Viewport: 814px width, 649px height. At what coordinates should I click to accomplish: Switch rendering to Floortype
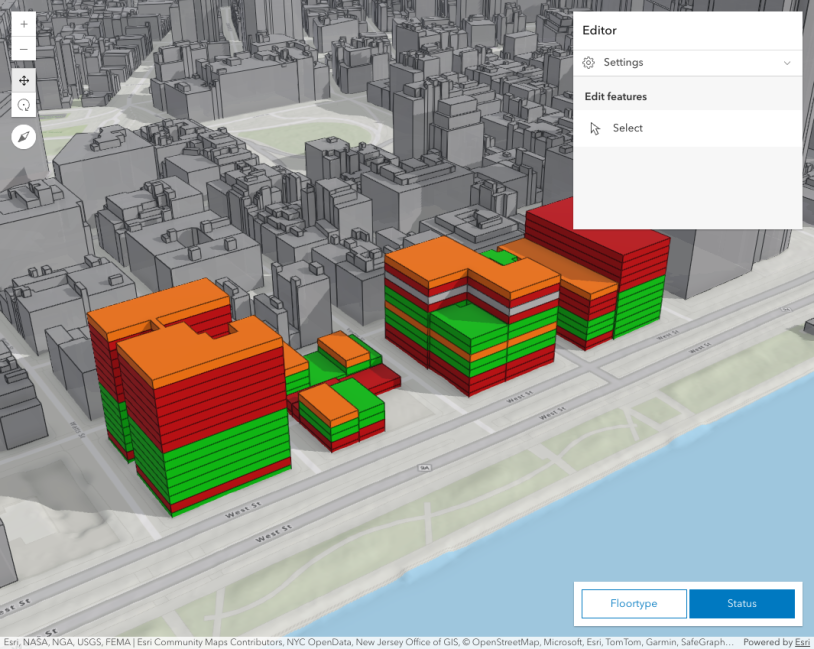click(x=634, y=604)
